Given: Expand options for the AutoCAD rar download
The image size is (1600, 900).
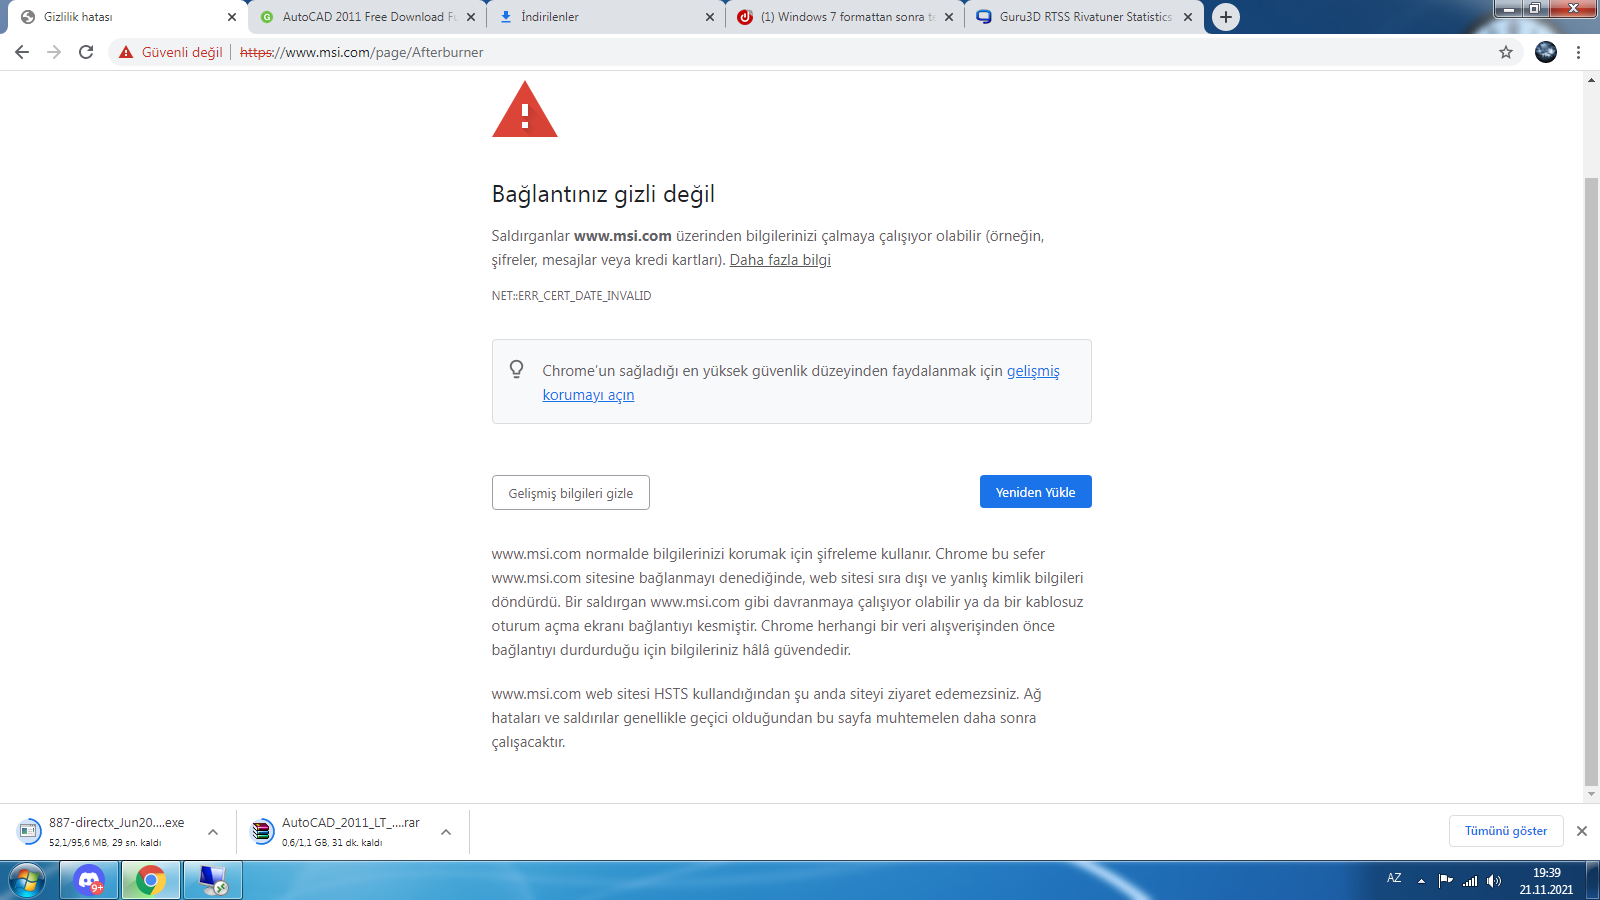Looking at the screenshot, I should point(446,831).
